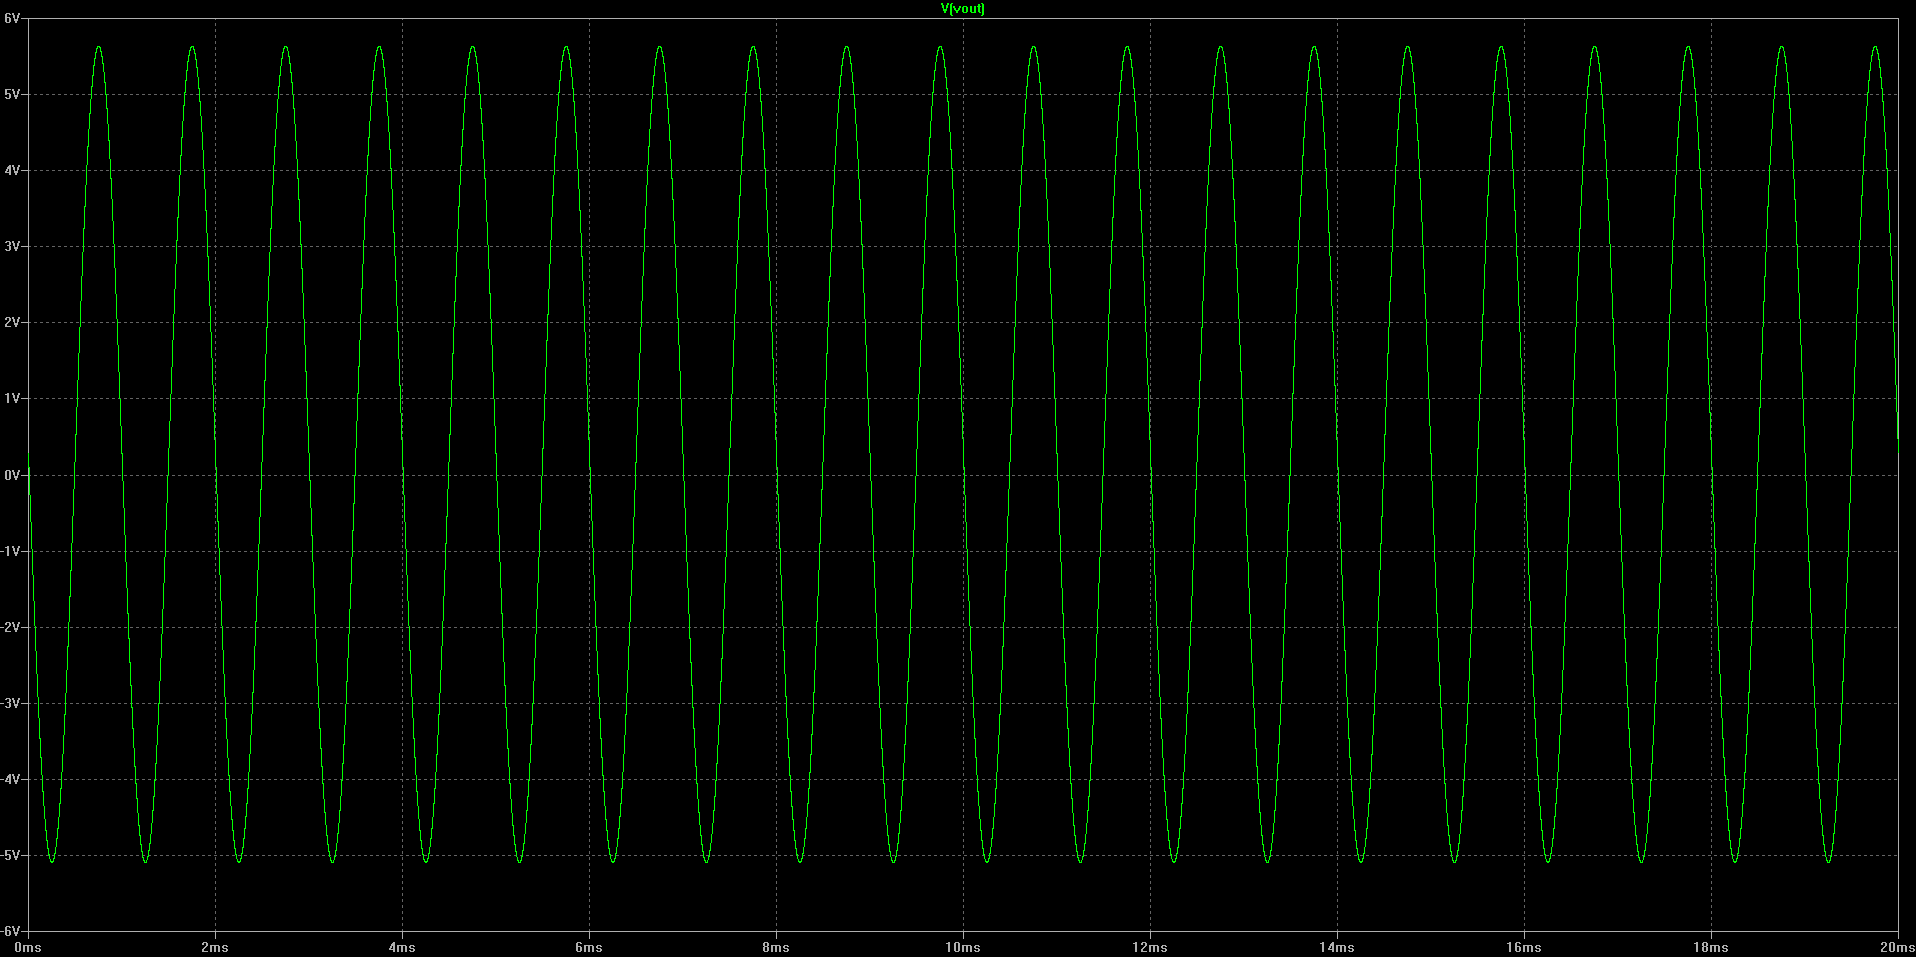Viewport: 1916px width, 957px height.
Task: Click the 4ms time axis label
Action: pyautogui.click(x=402, y=947)
